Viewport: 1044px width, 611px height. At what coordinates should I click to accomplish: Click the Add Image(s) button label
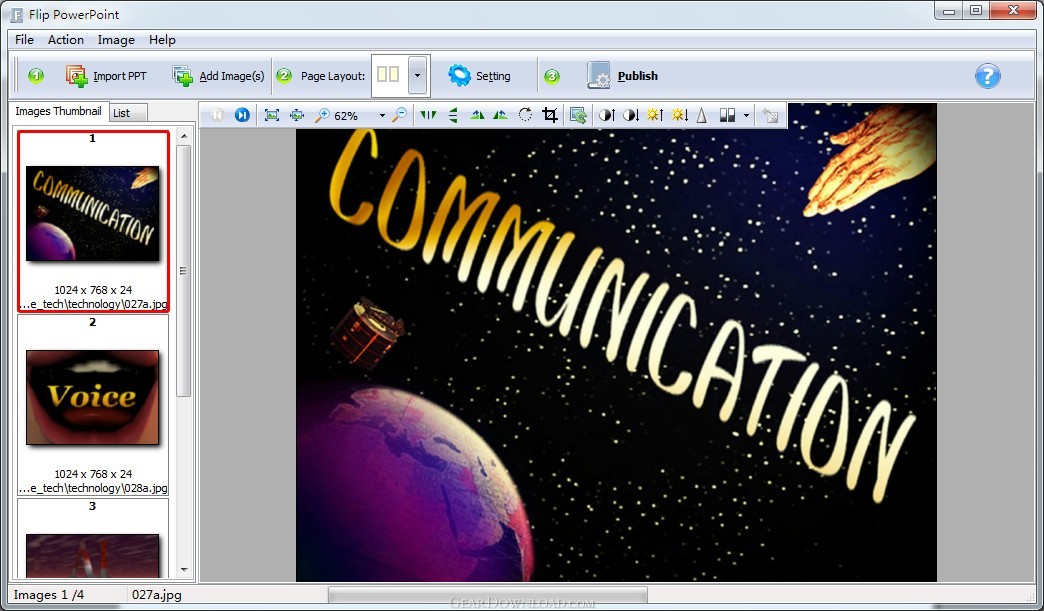(x=232, y=76)
